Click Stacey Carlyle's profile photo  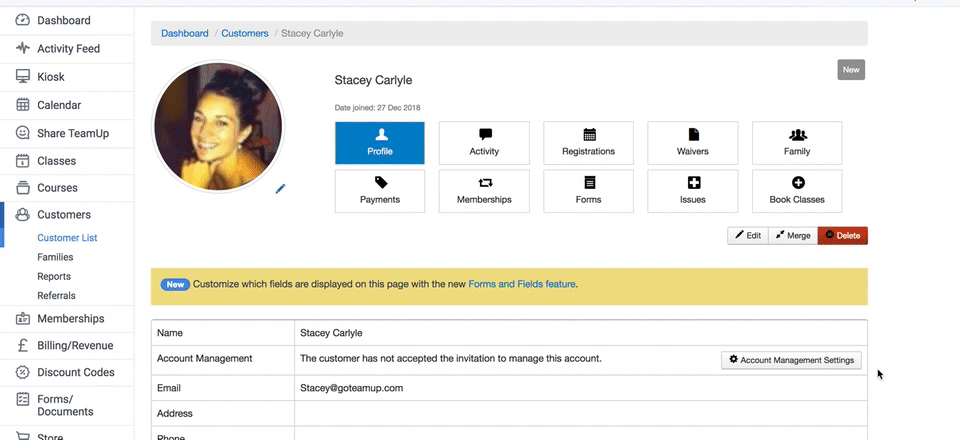(217, 129)
